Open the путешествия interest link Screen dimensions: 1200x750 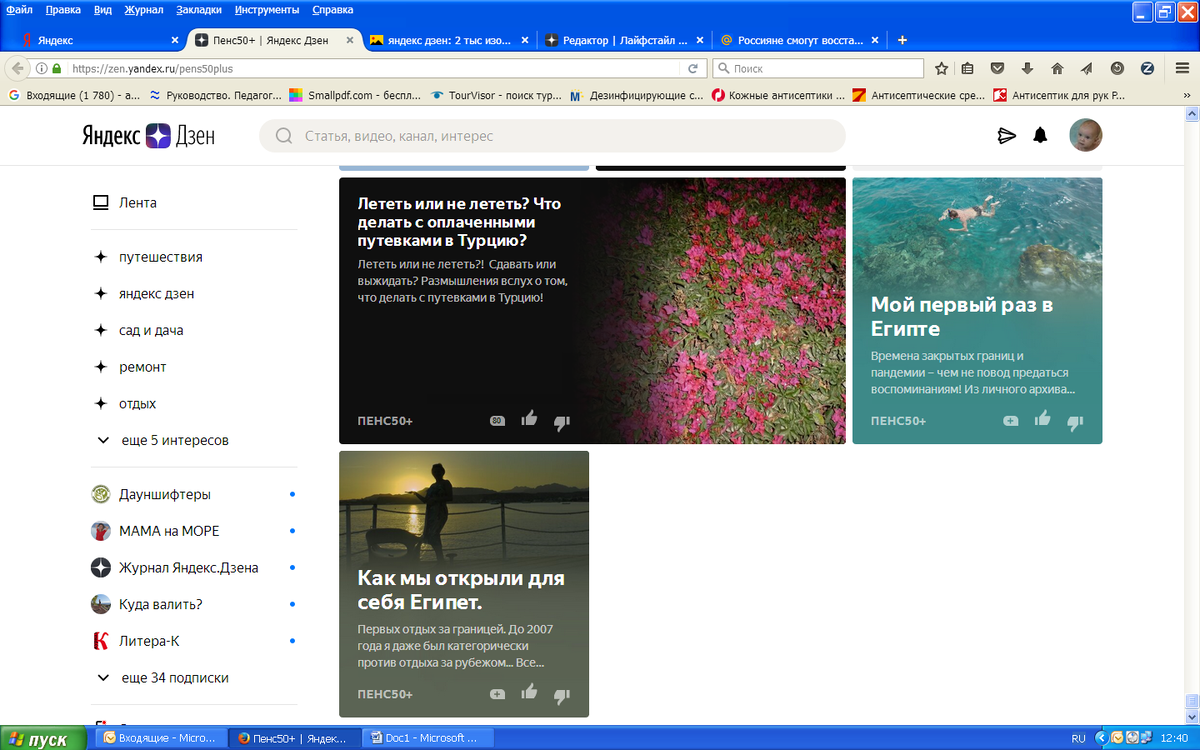pyautogui.click(x=160, y=256)
